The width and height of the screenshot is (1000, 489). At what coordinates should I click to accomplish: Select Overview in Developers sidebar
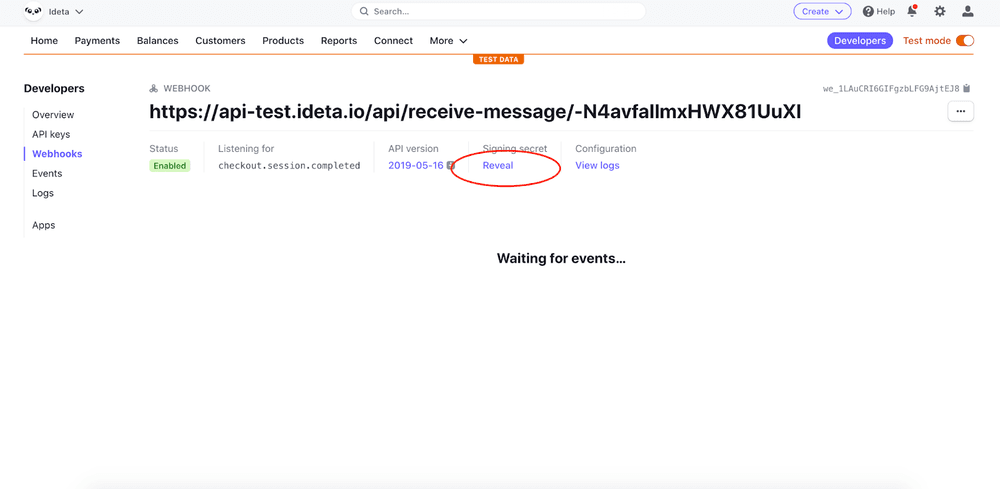[53, 115]
